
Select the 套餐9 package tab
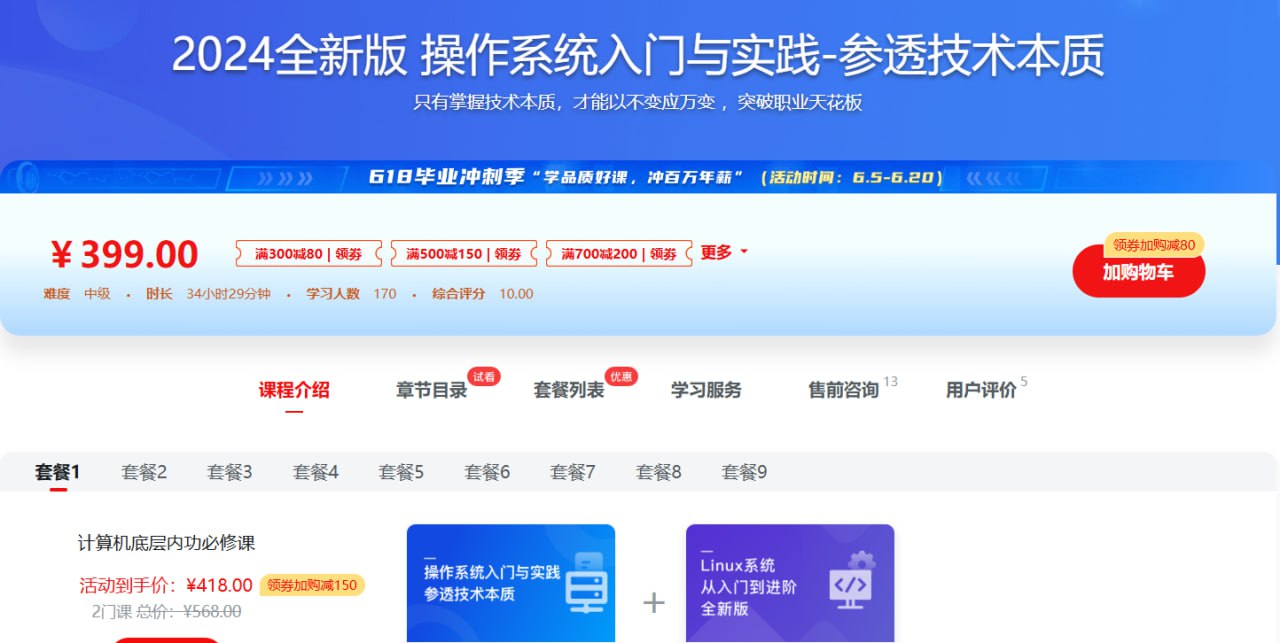pos(744,472)
